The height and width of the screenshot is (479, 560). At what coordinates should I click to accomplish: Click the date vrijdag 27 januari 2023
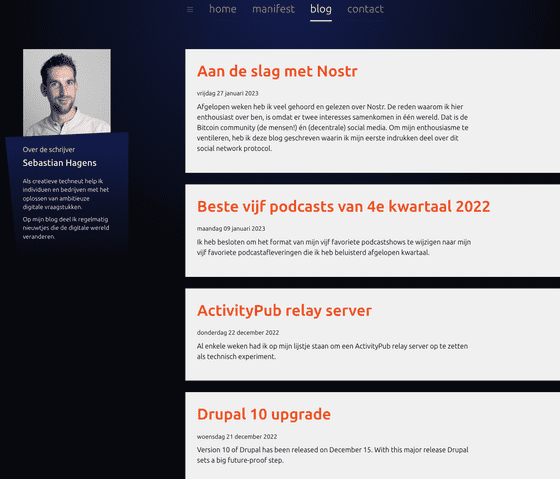point(228,93)
